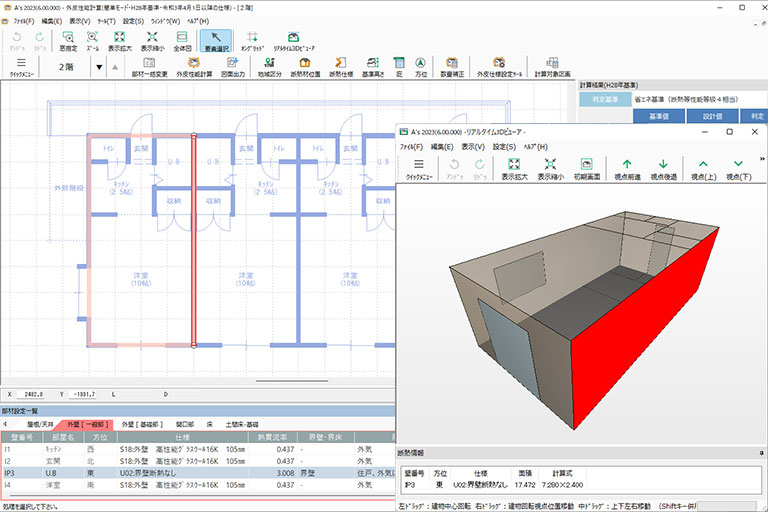Click the 判定基準 button in results panel

pyautogui.click(x=605, y=99)
